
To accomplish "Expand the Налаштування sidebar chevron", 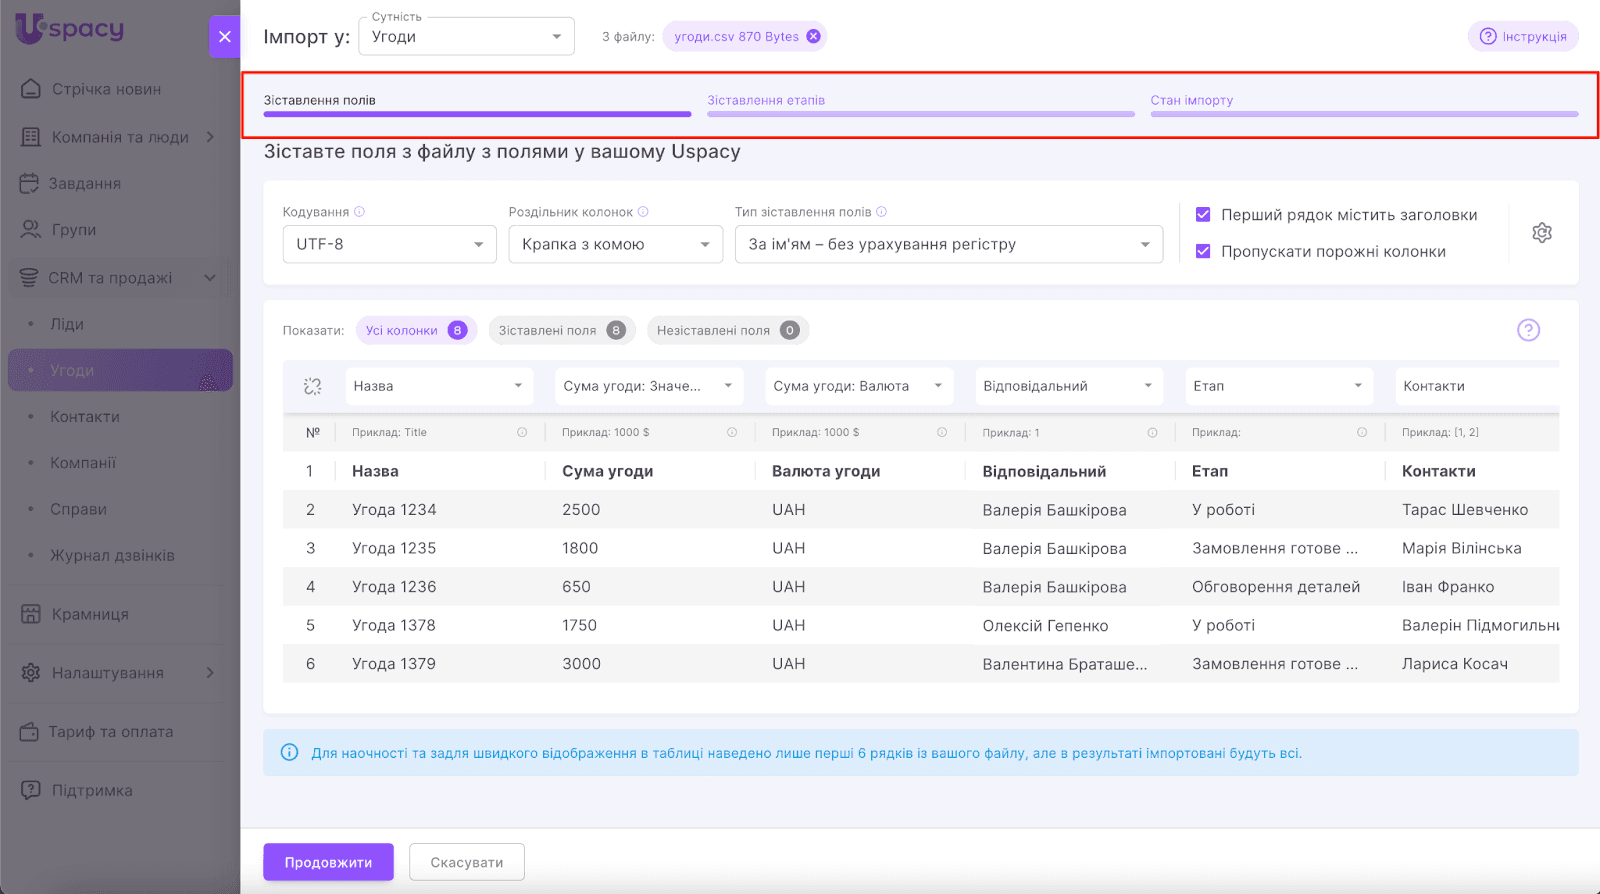I will [210, 673].
